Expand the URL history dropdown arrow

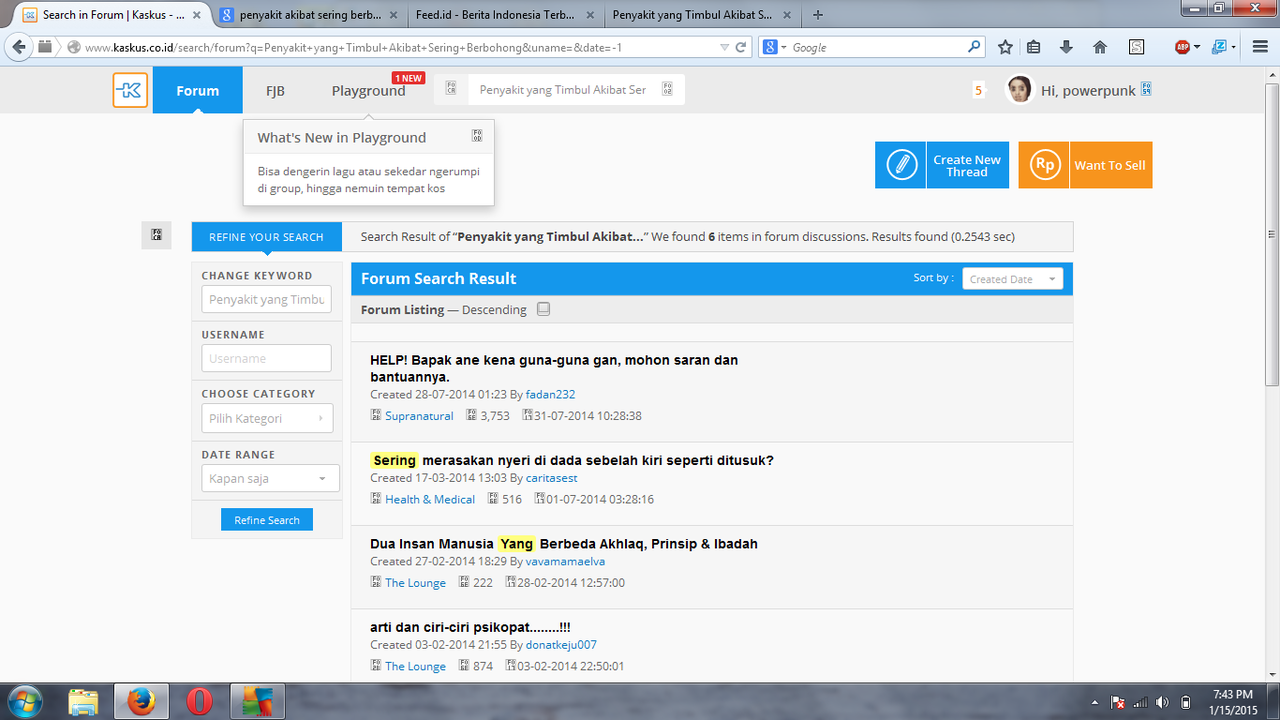click(724, 47)
